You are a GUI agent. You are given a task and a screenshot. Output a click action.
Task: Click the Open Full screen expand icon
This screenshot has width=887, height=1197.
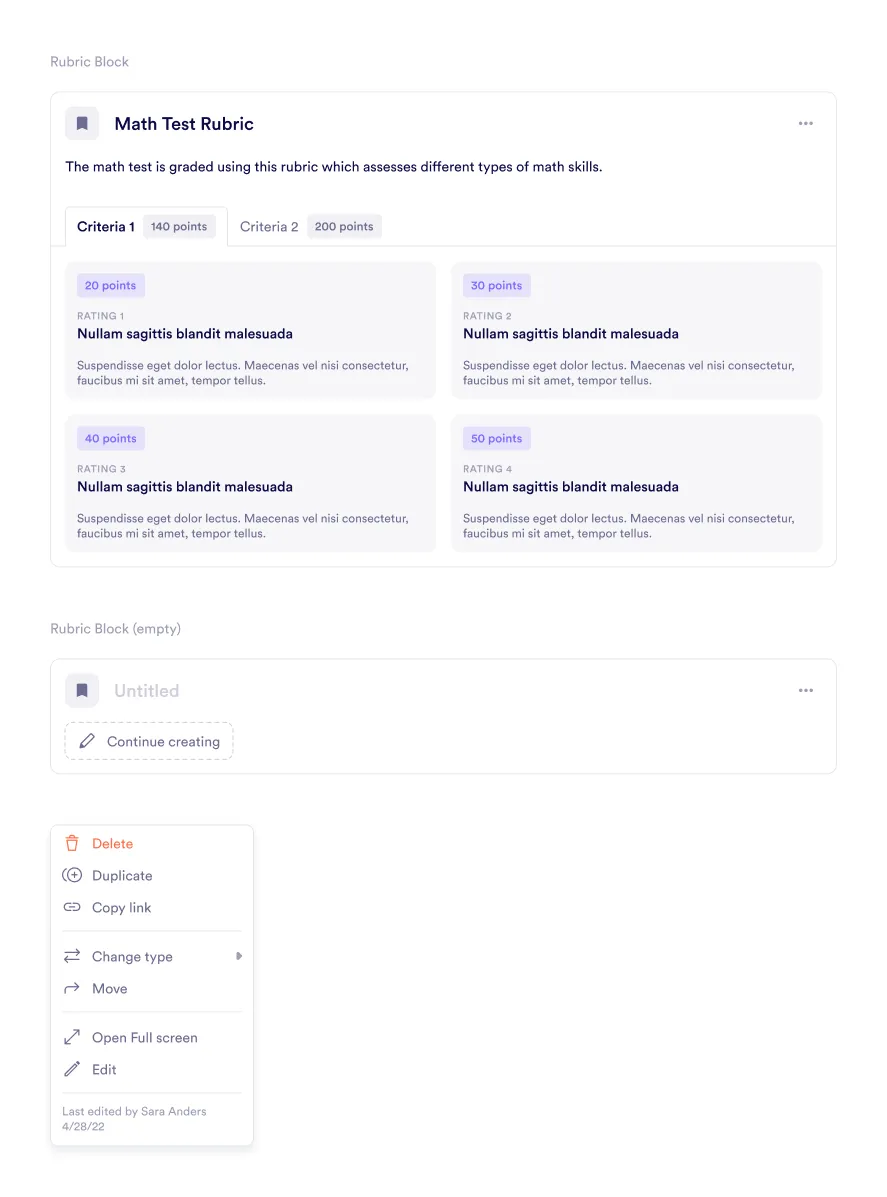pyautogui.click(x=72, y=1038)
